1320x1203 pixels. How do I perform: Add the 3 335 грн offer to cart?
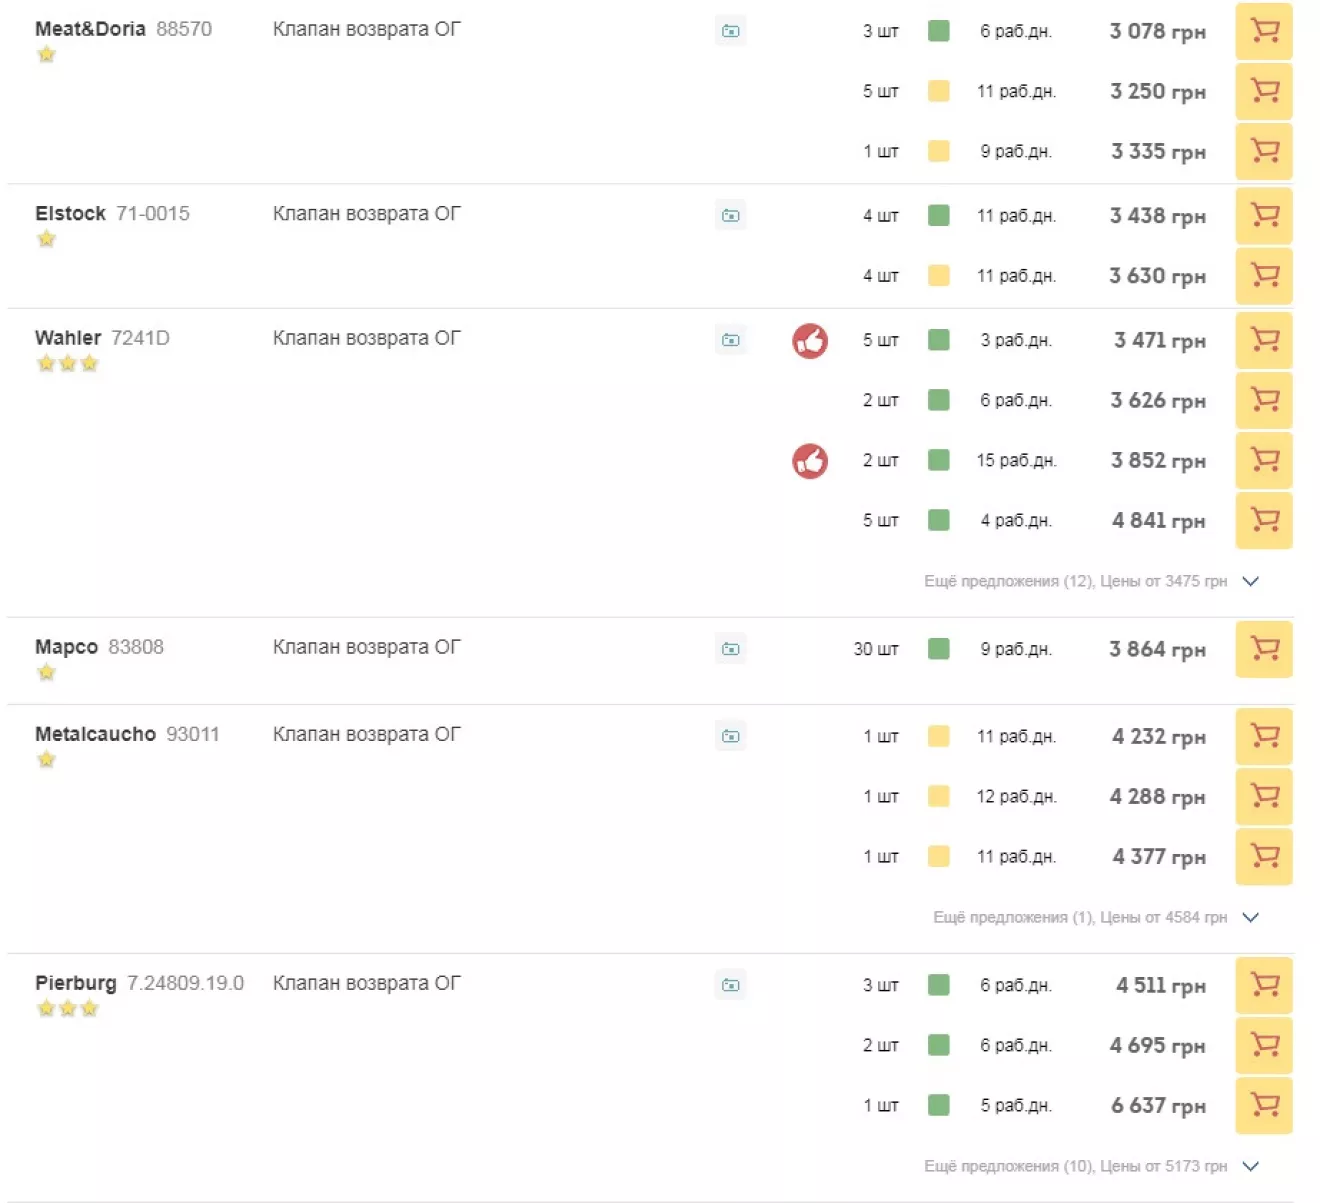click(1264, 151)
